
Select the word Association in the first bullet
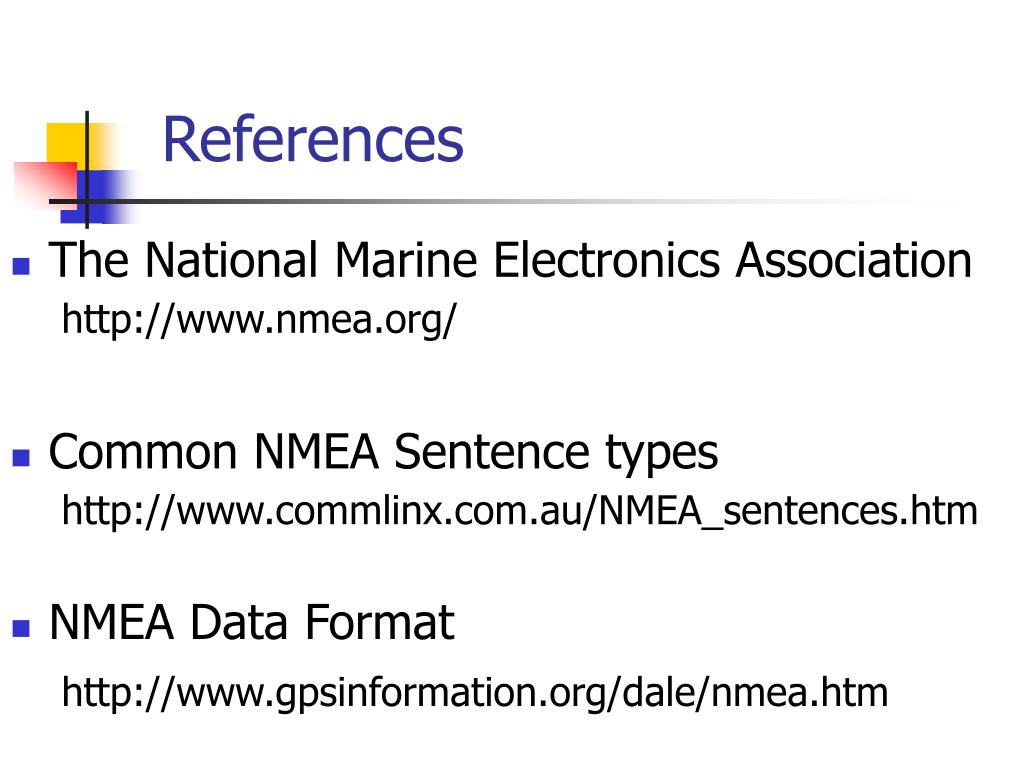853,261
